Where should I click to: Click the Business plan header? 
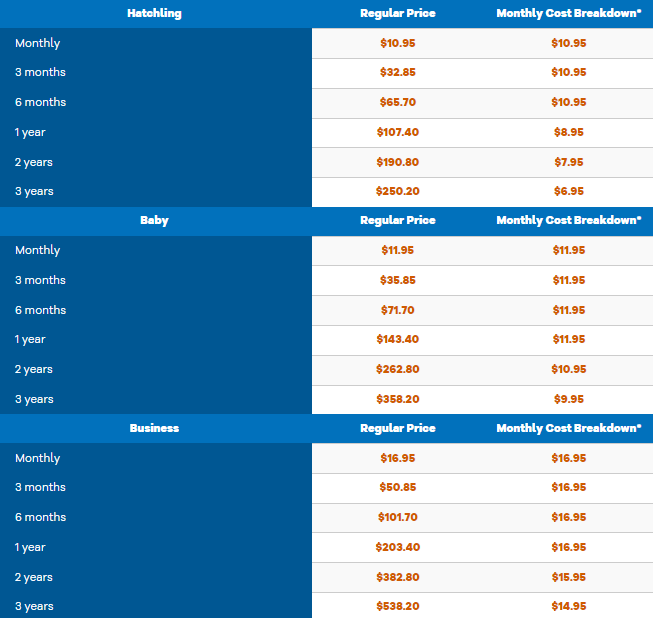(x=154, y=428)
